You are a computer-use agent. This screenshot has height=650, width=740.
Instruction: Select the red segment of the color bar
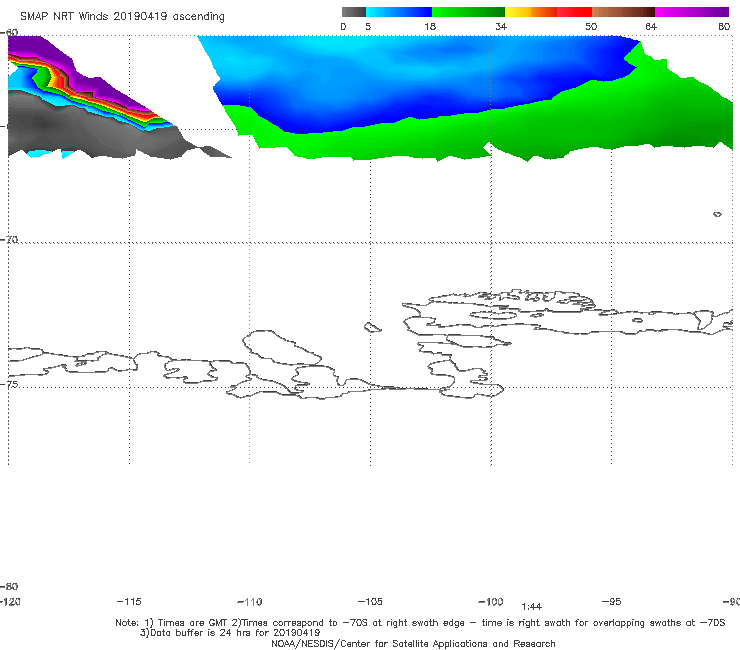(574, 12)
